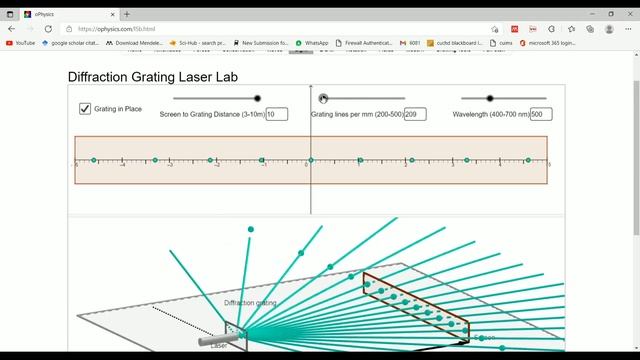Click the Diffraction Grating Laser Lab heading
Screen dimensions: 640x360
153,77
